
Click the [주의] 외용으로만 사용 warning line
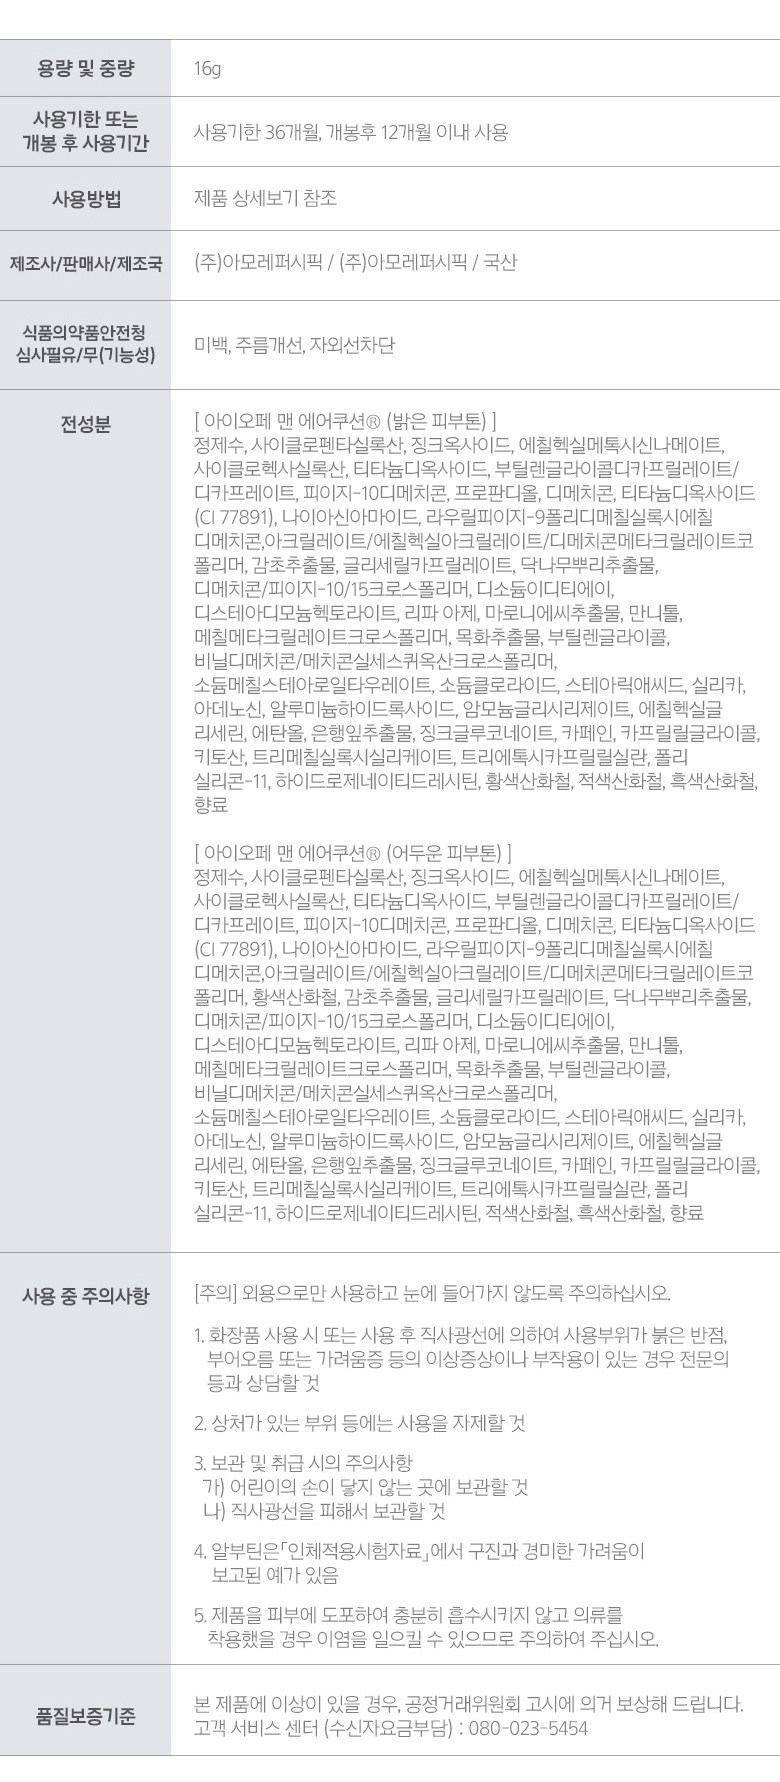click(x=432, y=1293)
